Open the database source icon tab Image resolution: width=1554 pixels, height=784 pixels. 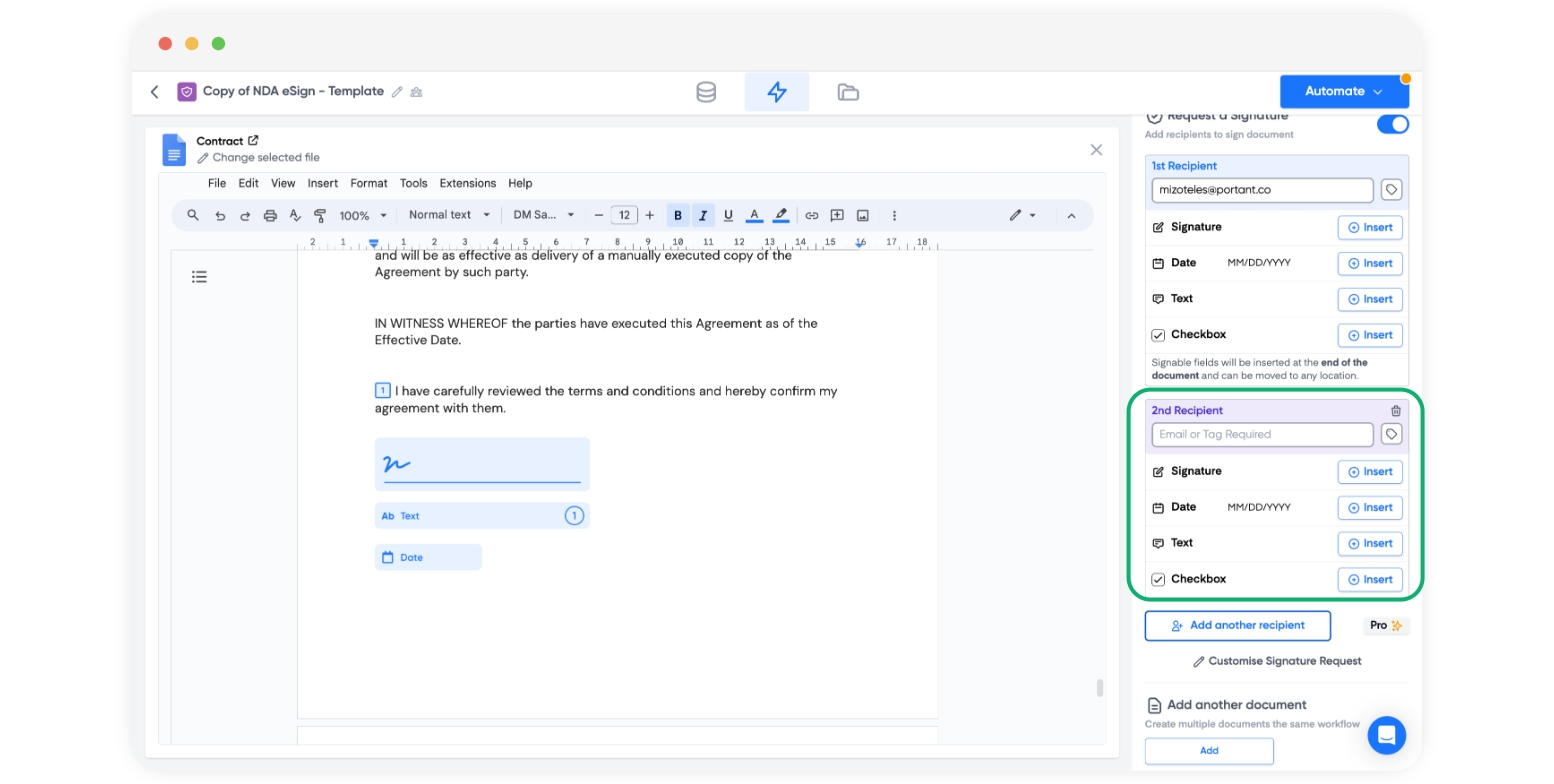[706, 92]
